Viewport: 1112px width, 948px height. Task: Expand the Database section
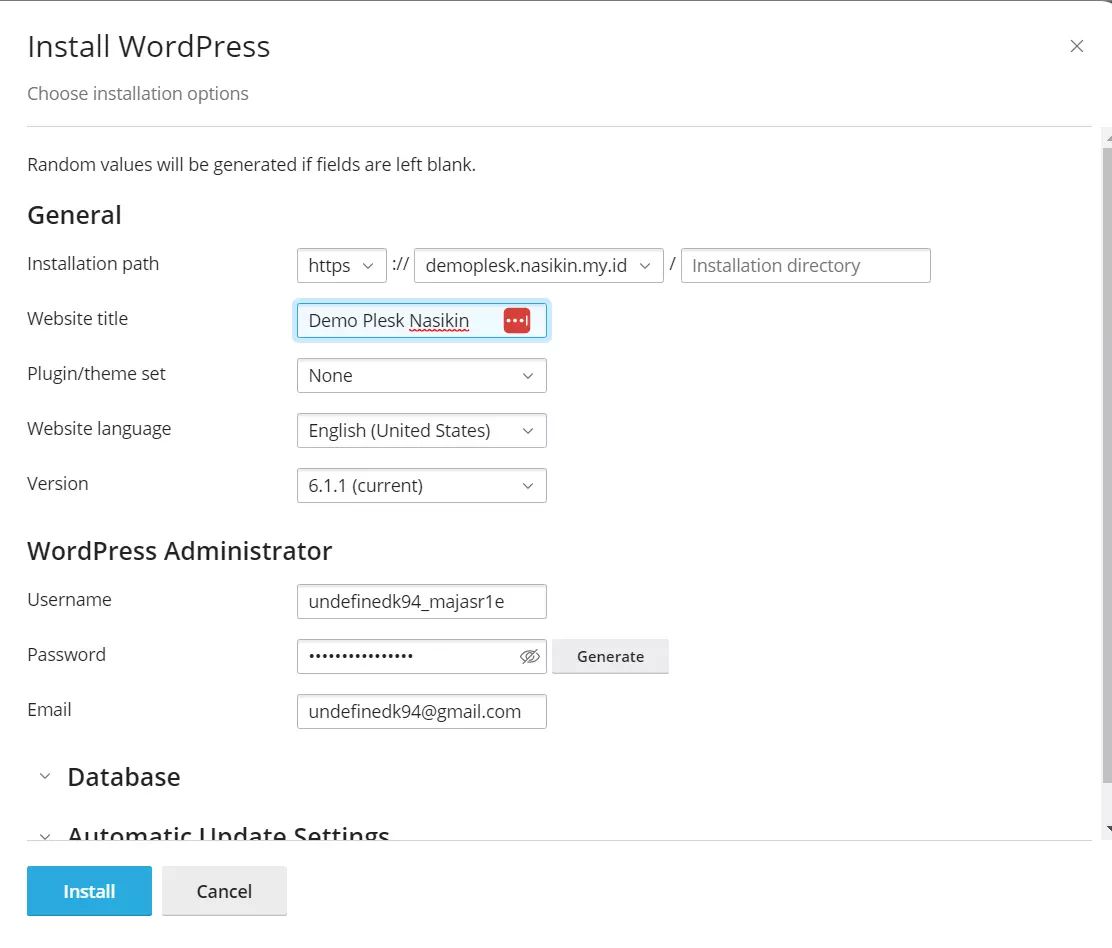110,776
